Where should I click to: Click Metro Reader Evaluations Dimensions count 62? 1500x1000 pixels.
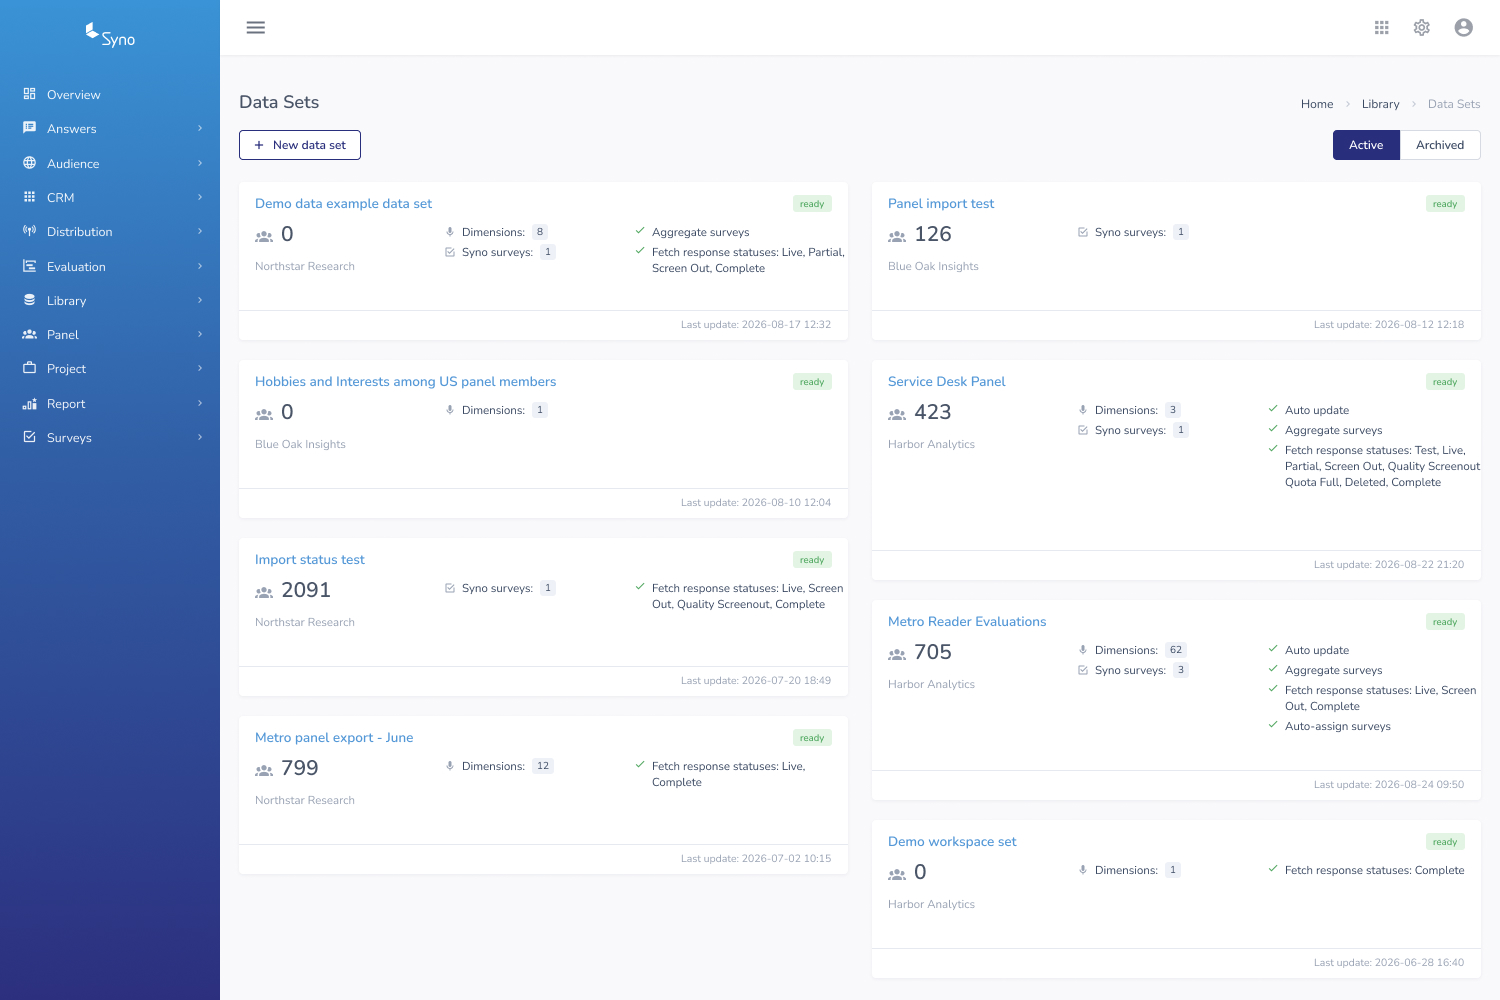(1176, 650)
